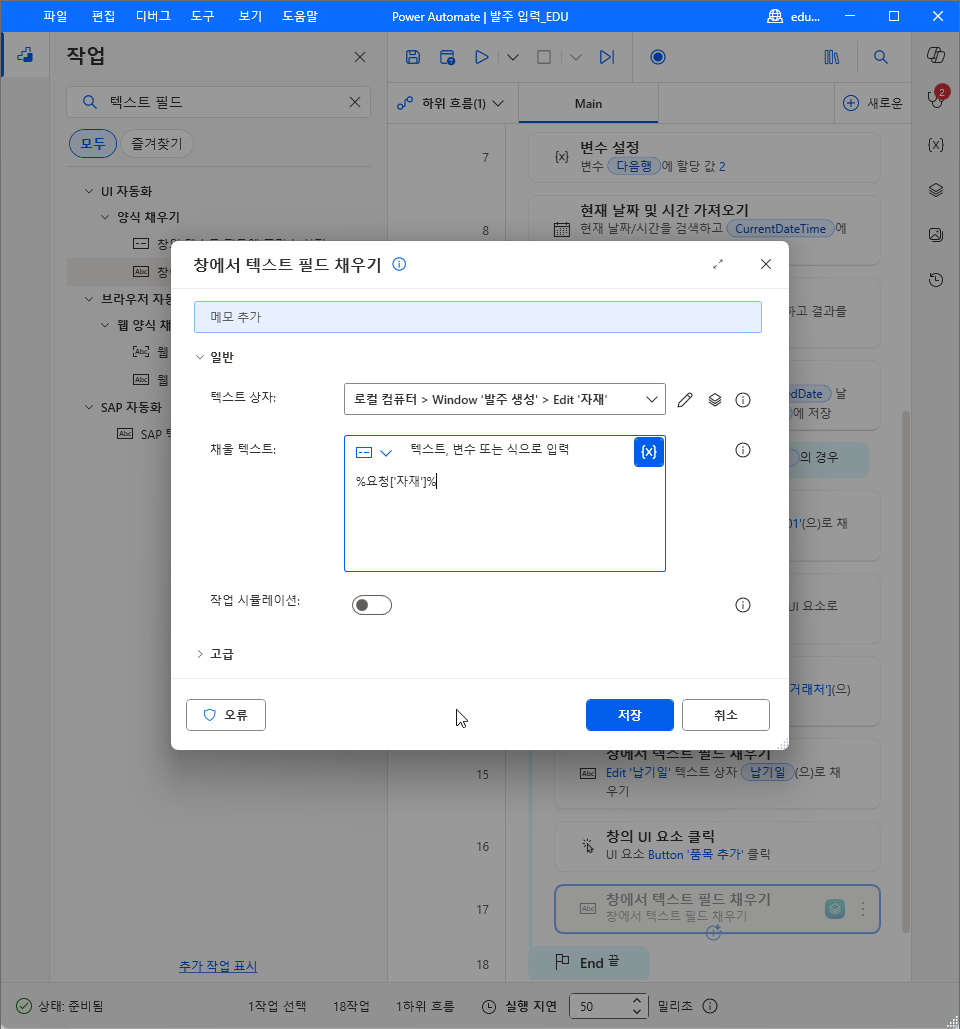Click the 저장 button
Image resolution: width=960 pixels, height=1029 pixels.
tap(630, 715)
